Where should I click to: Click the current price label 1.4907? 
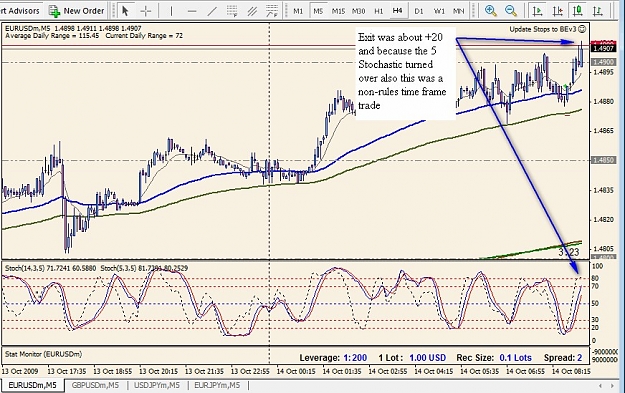click(603, 48)
